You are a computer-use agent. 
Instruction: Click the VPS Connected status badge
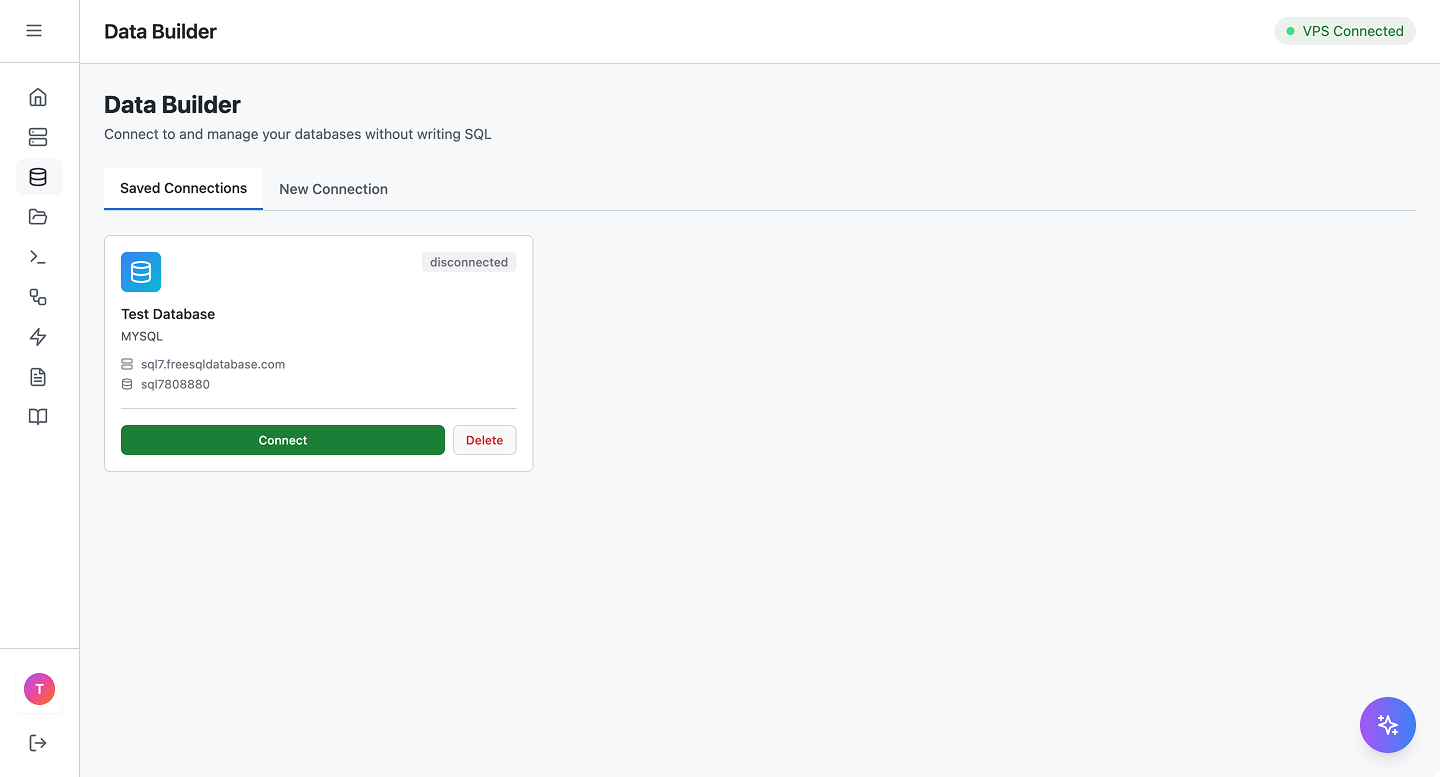1345,30
